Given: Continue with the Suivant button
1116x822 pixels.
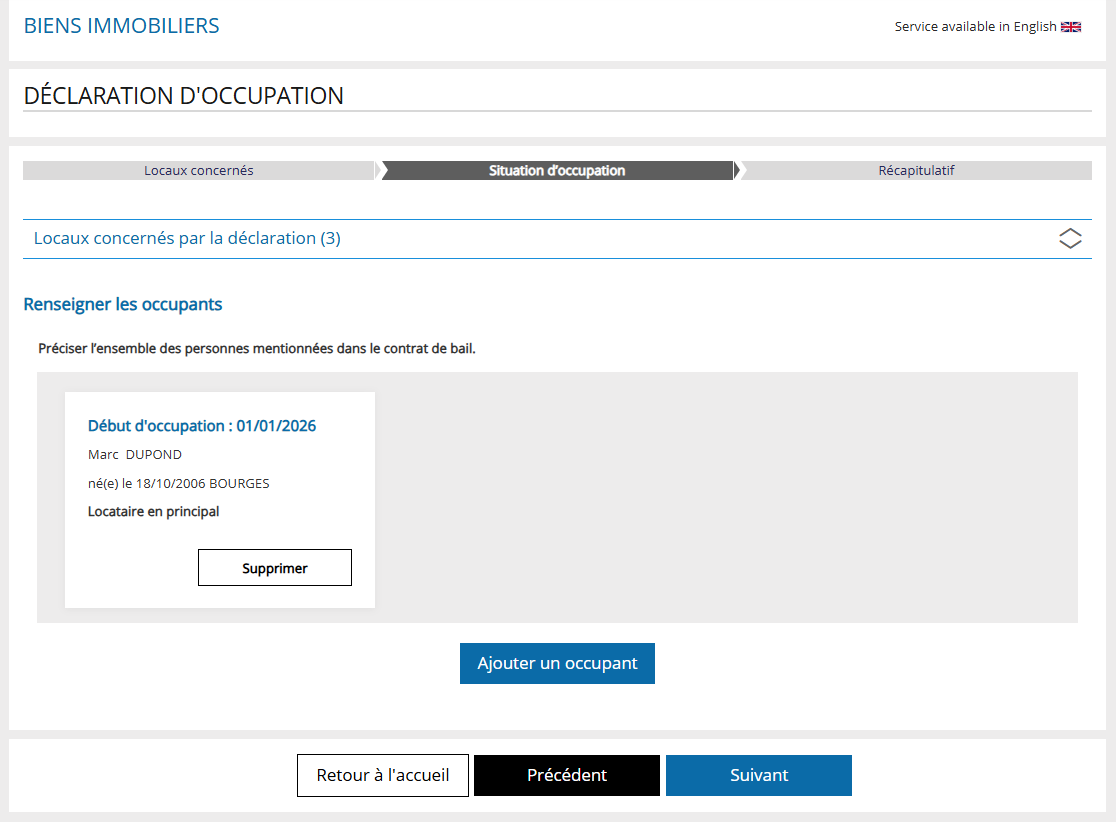Looking at the screenshot, I should click(x=759, y=775).
